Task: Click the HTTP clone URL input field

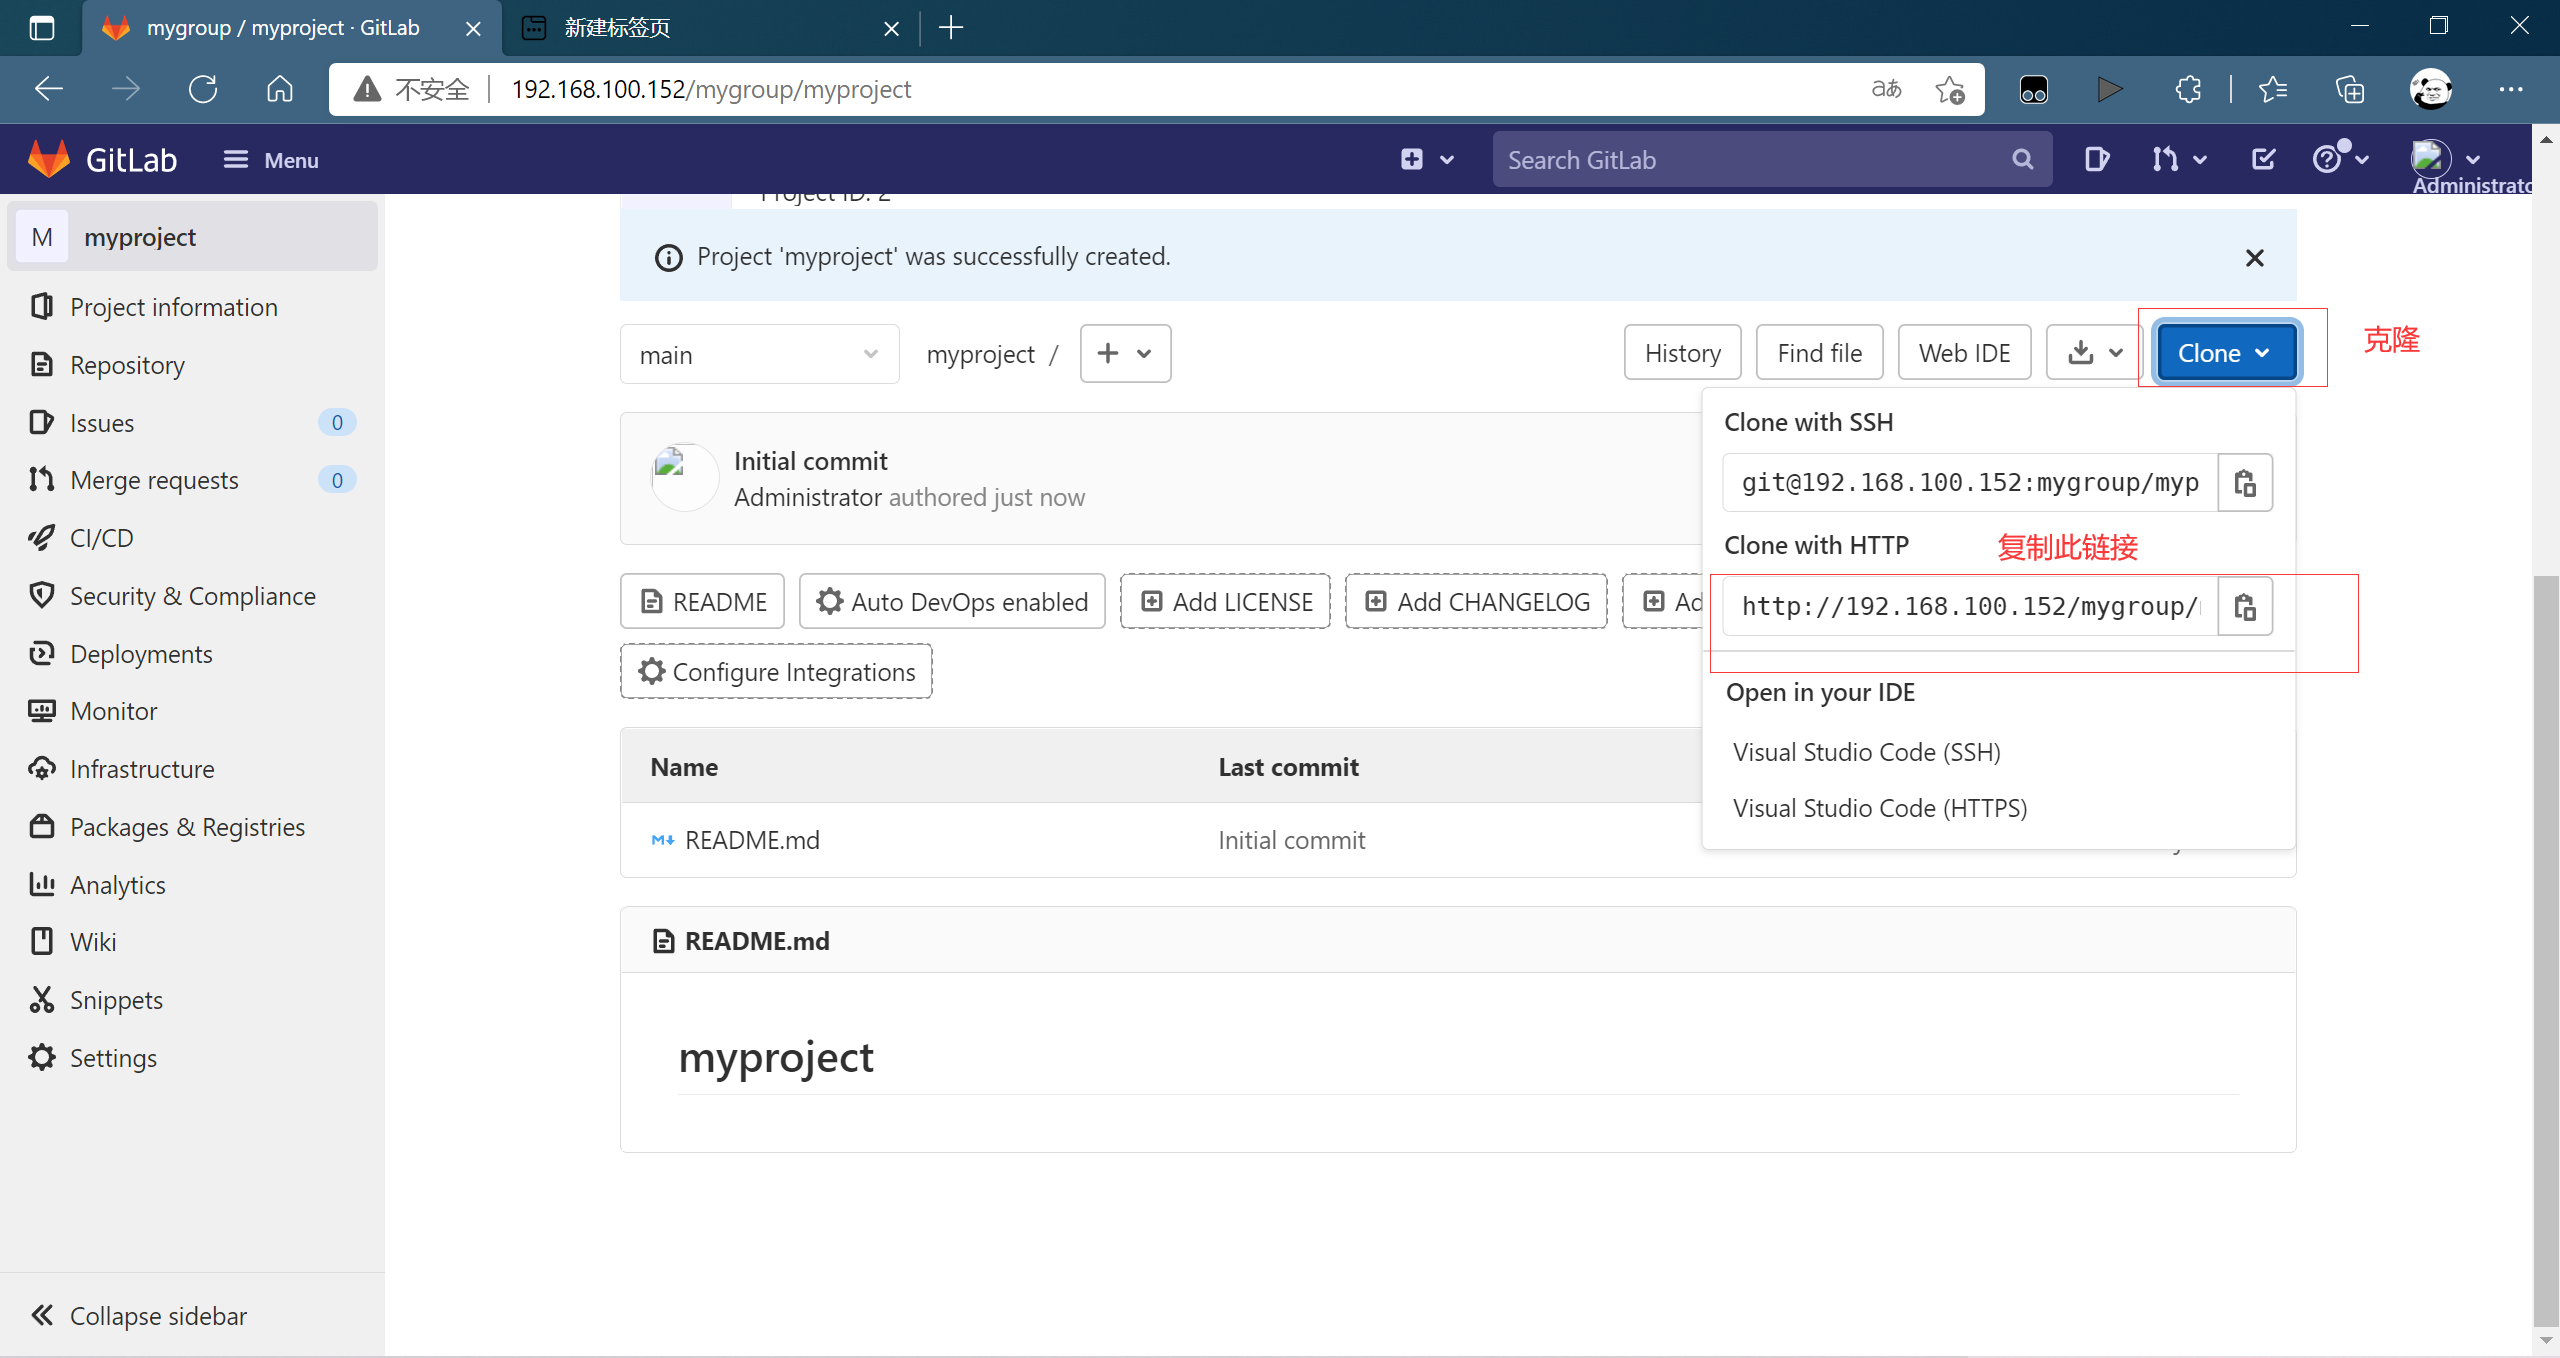Action: point(1971,606)
